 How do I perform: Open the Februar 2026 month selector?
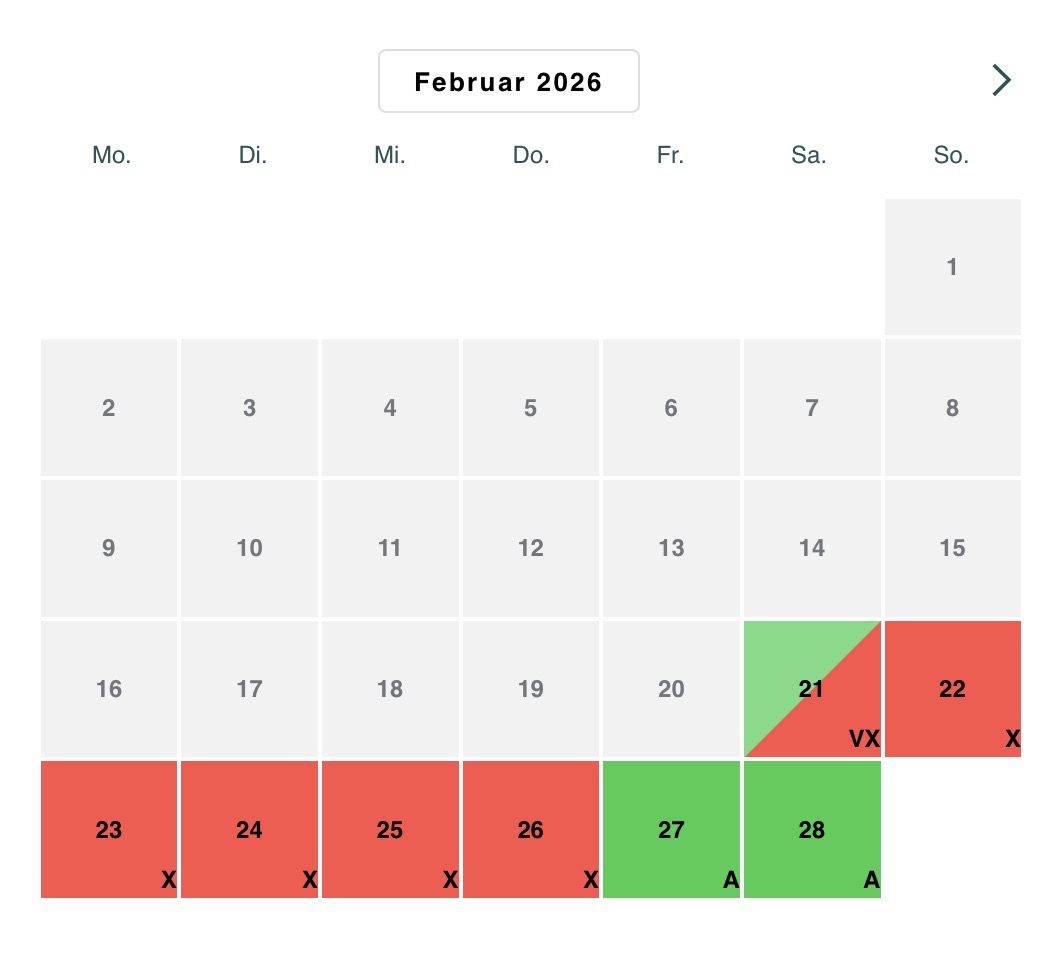point(508,81)
